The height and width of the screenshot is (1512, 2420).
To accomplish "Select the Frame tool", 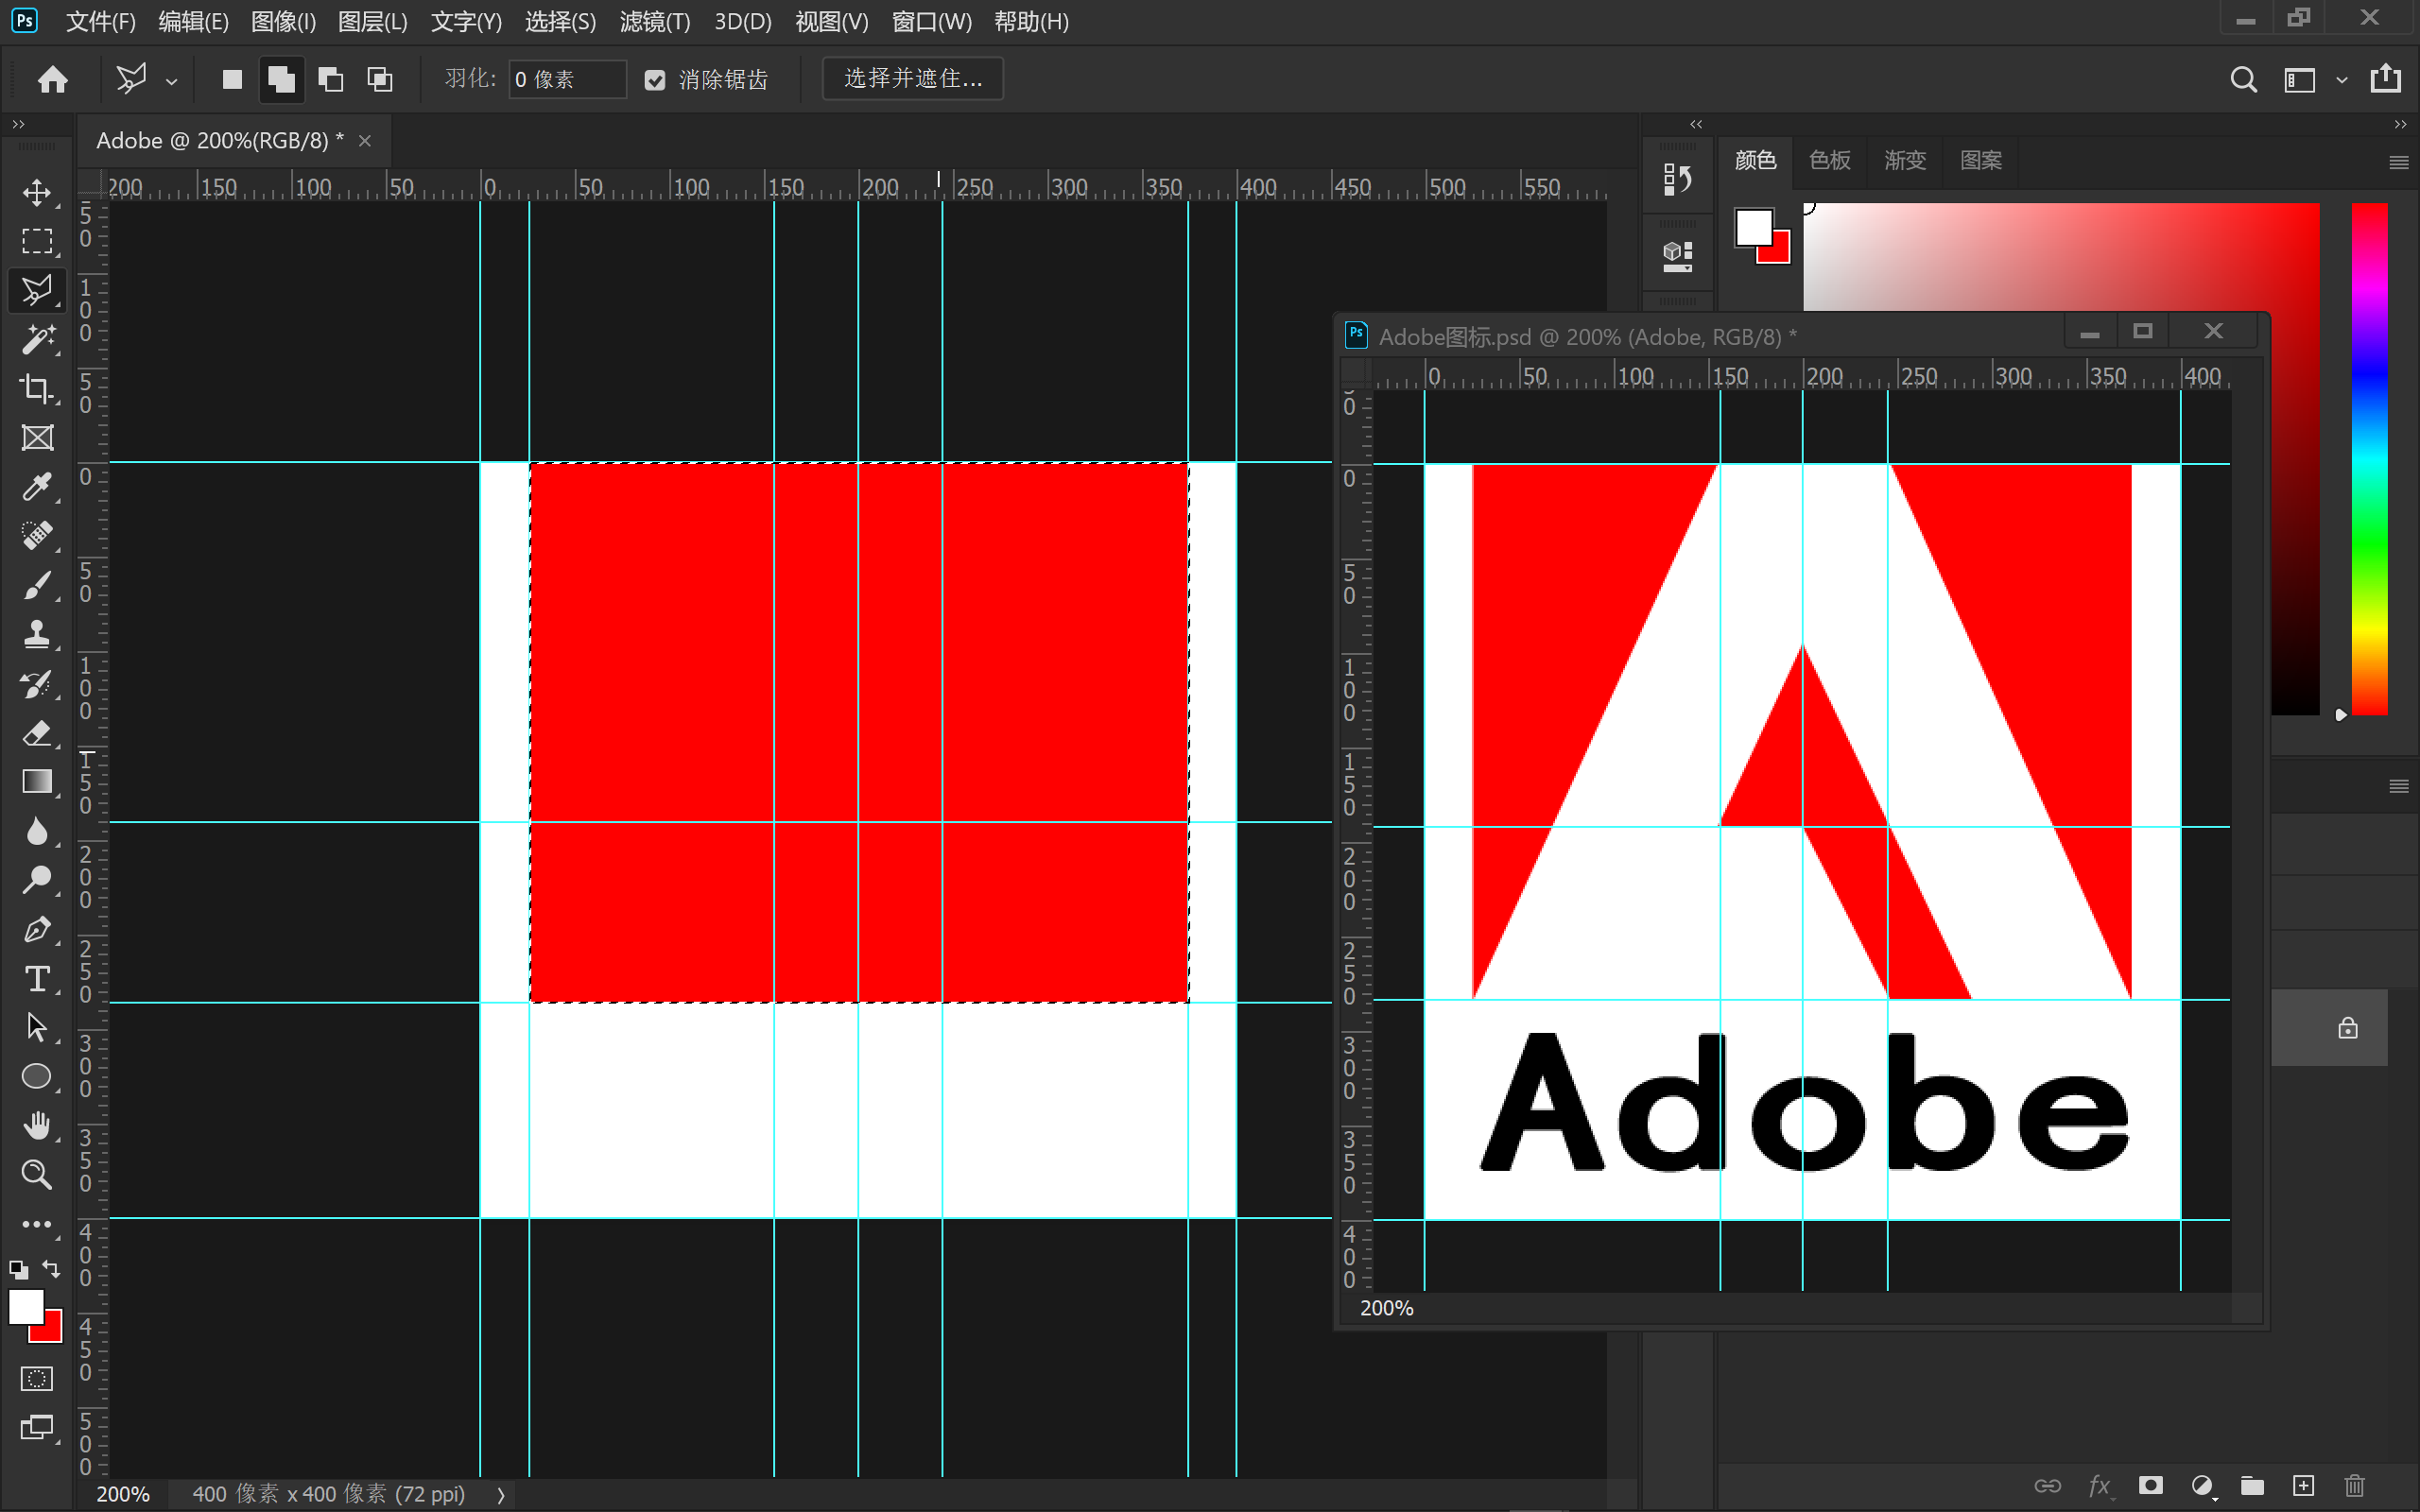I will coord(37,437).
